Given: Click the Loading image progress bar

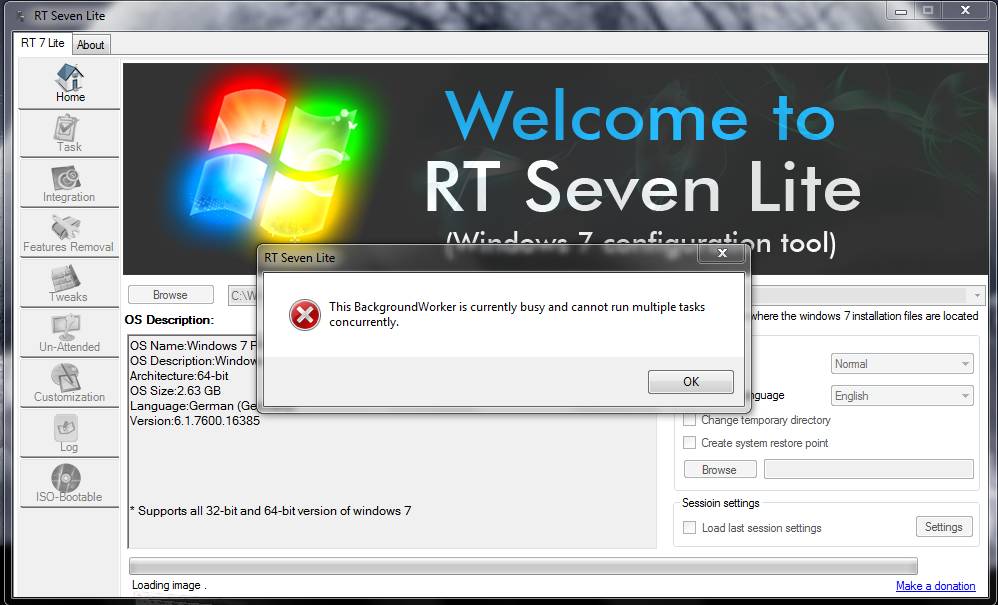Looking at the screenshot, I should pos(523,566).
